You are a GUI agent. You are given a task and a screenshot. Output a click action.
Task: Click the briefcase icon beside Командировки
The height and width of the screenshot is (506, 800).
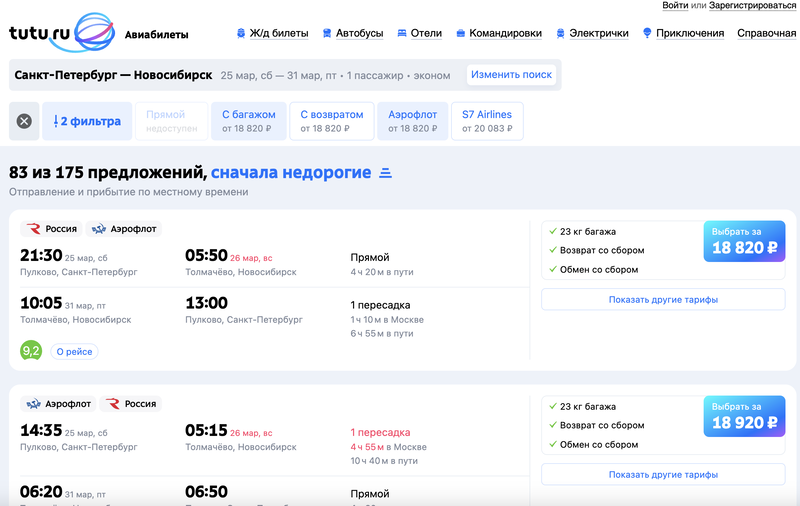(461, 34)
